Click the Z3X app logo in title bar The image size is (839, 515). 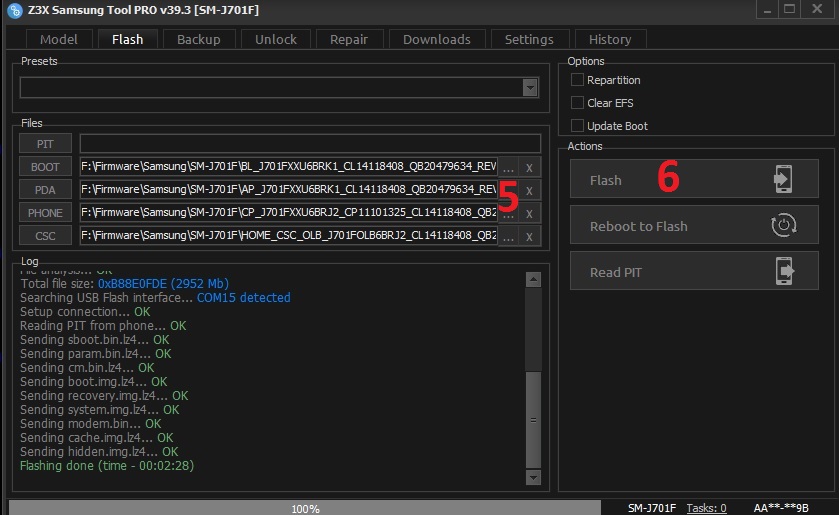coord(15,10)
